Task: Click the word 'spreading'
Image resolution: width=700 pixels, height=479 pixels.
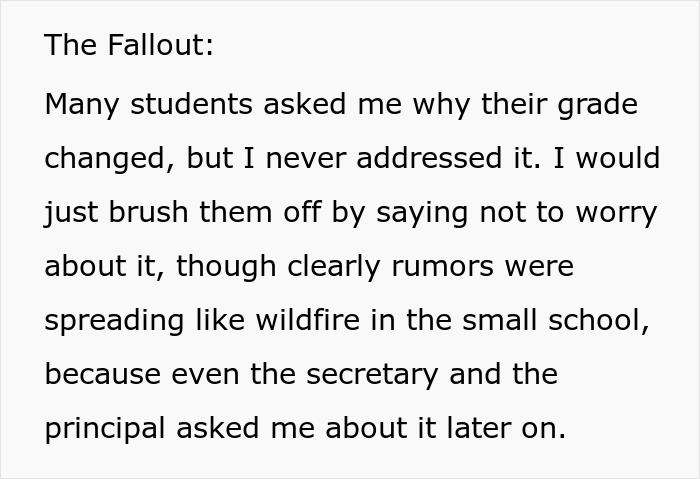Action: point(112,320)
